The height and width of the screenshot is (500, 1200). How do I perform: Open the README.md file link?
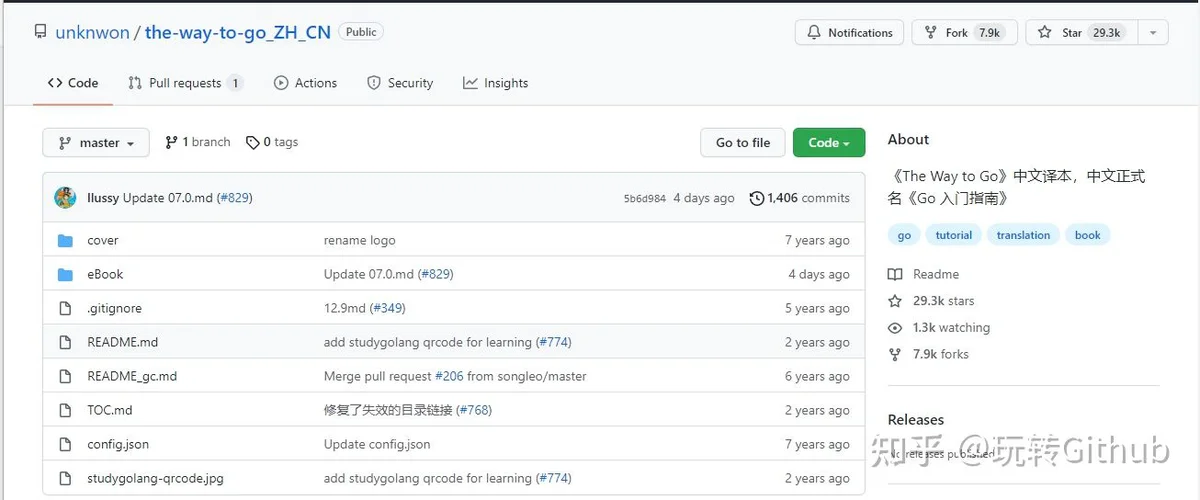tap(122, 342)
